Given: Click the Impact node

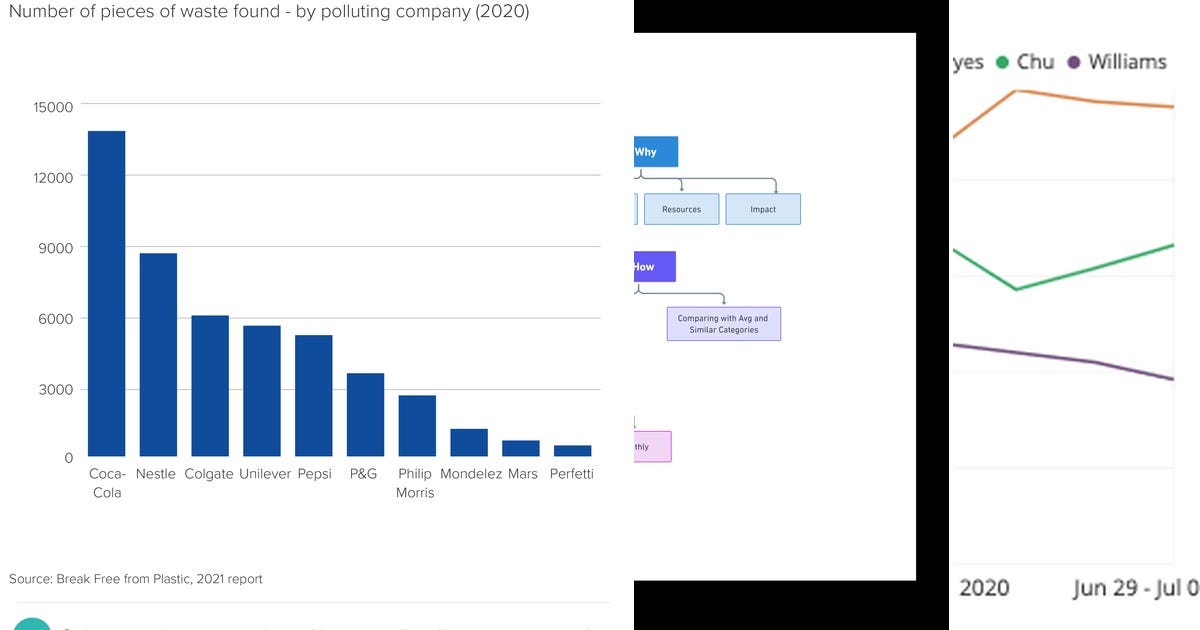Looking at the screenshot, I should point(763,209).
